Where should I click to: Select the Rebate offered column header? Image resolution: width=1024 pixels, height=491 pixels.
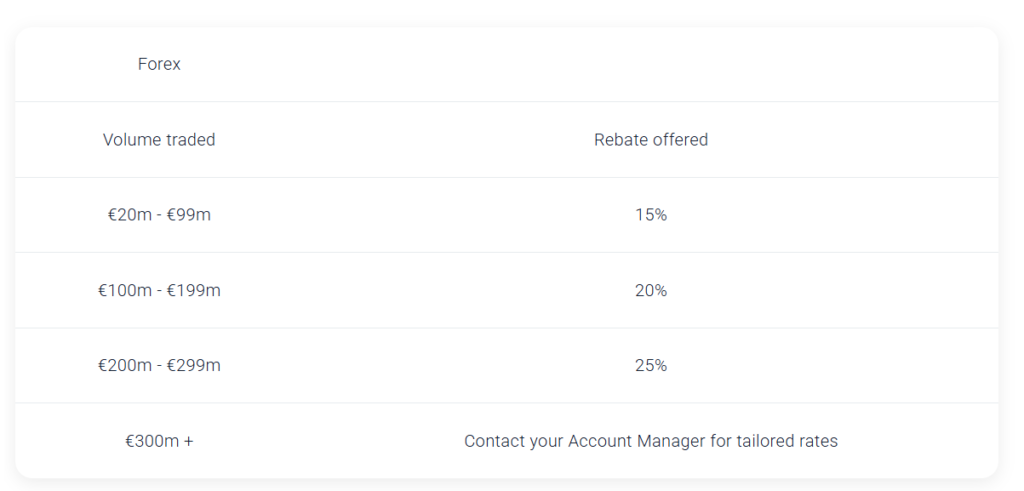[x=650, y=139]
